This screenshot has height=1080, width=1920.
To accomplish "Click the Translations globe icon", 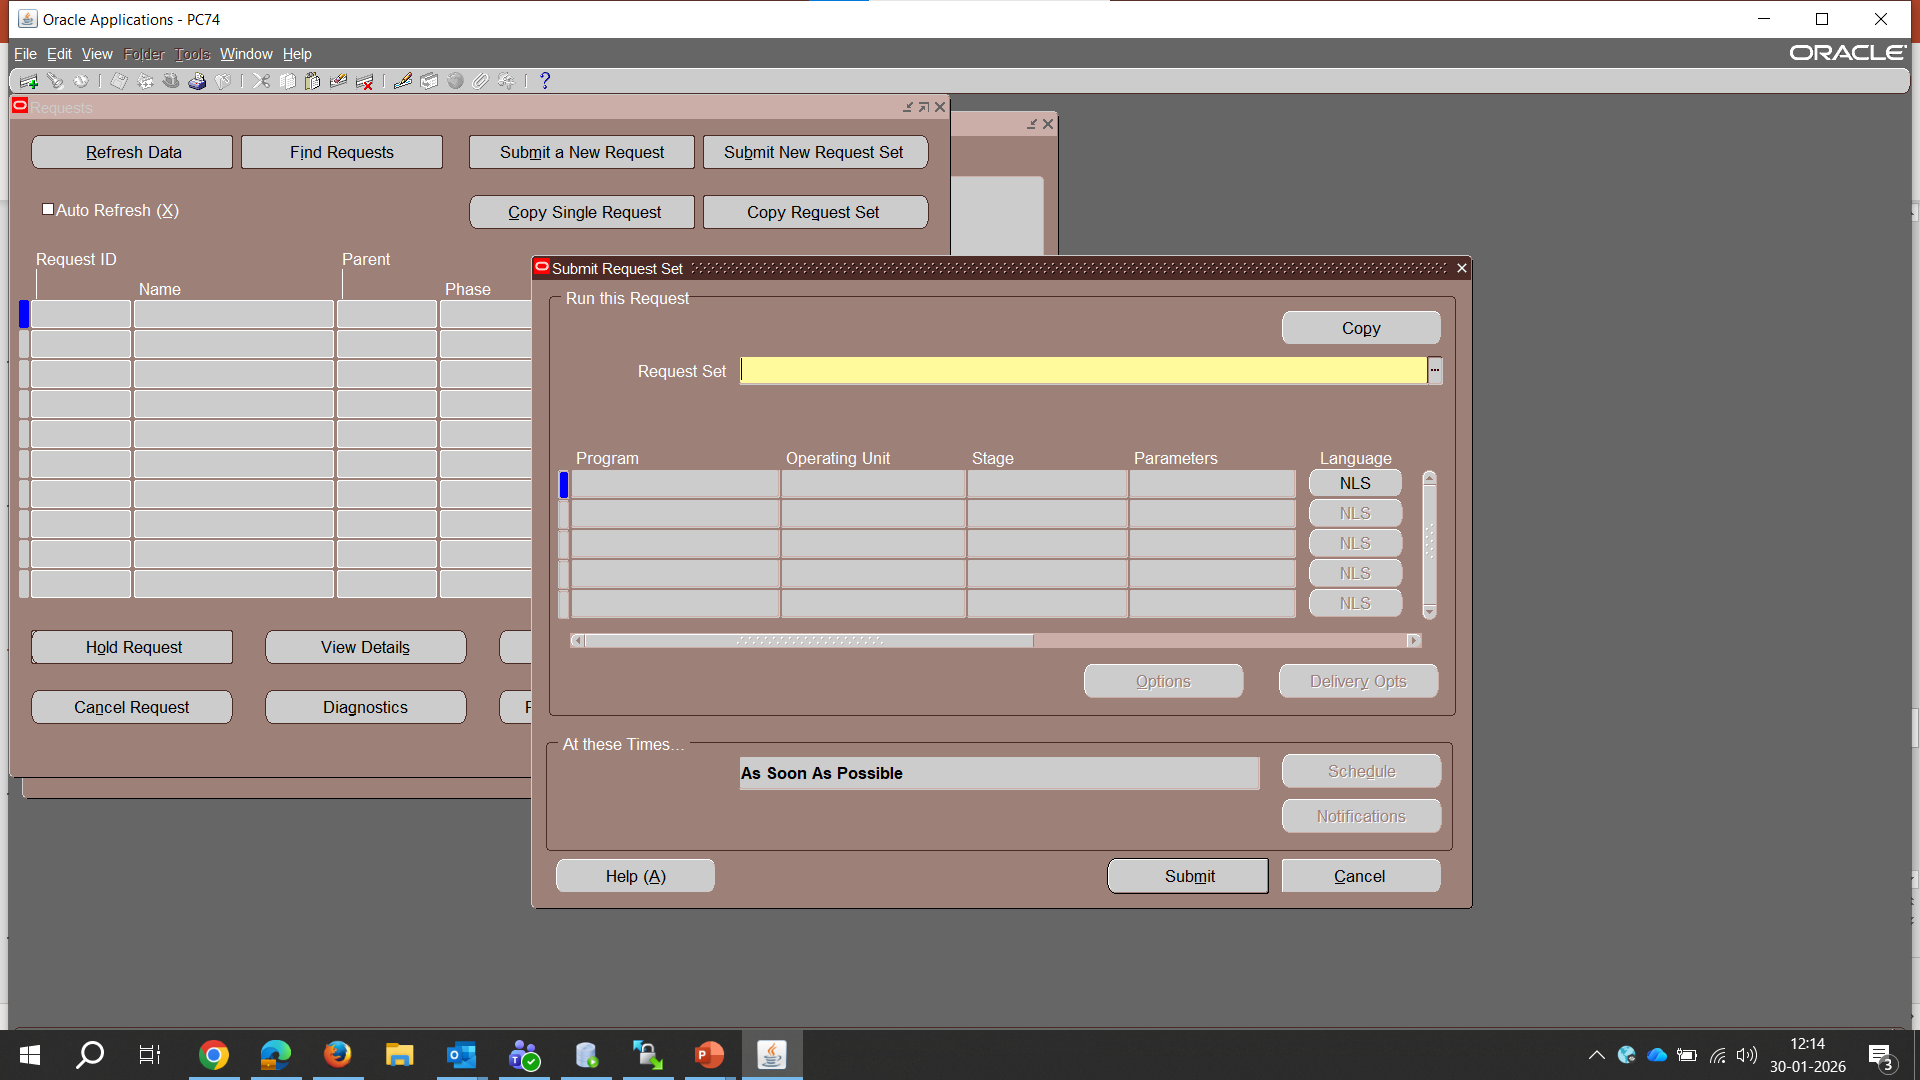I will [x=455, y=81].
